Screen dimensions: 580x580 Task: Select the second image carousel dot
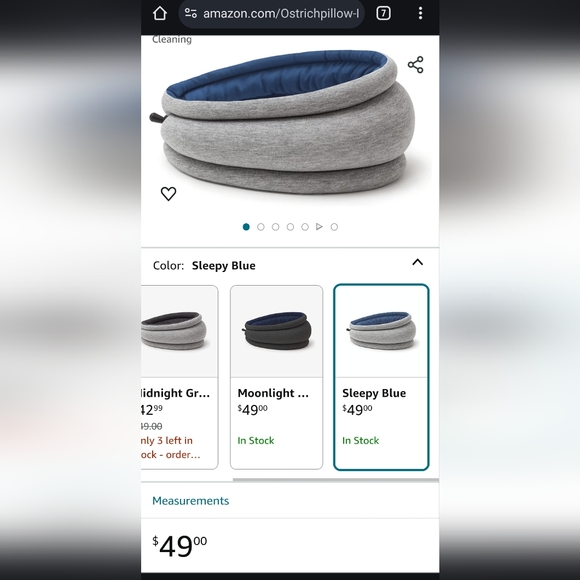pyautogui.click(x=261, y=227)
